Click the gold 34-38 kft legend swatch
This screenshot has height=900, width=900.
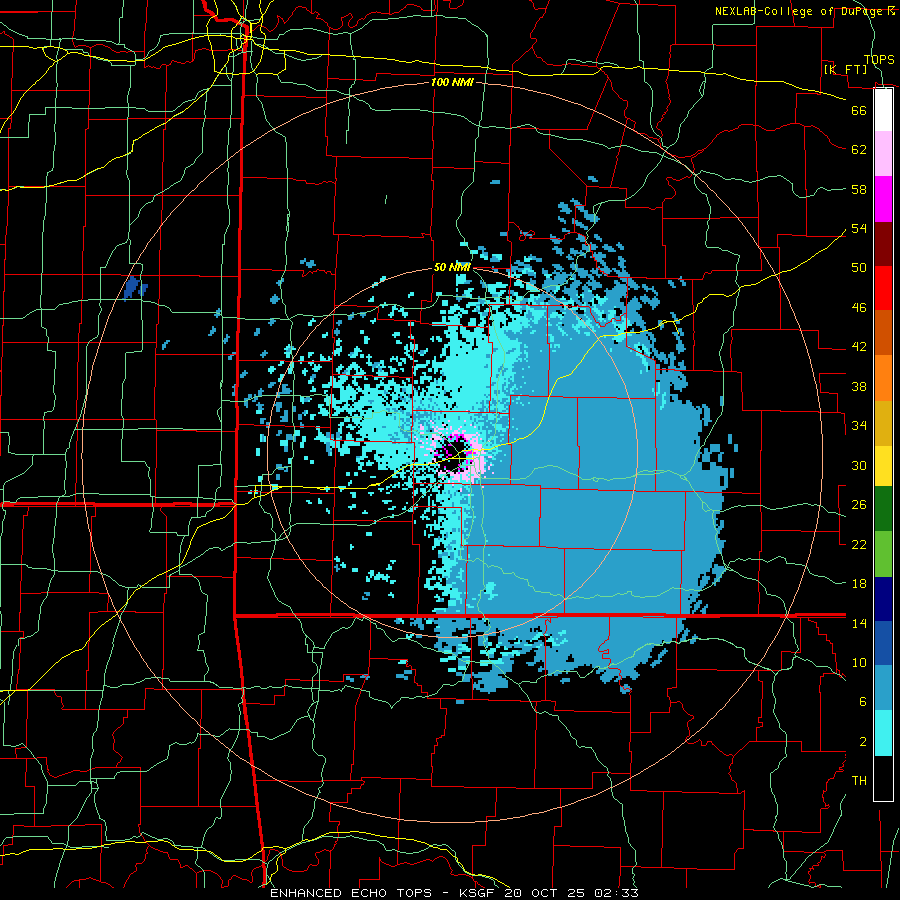click(x=883, y=423)
